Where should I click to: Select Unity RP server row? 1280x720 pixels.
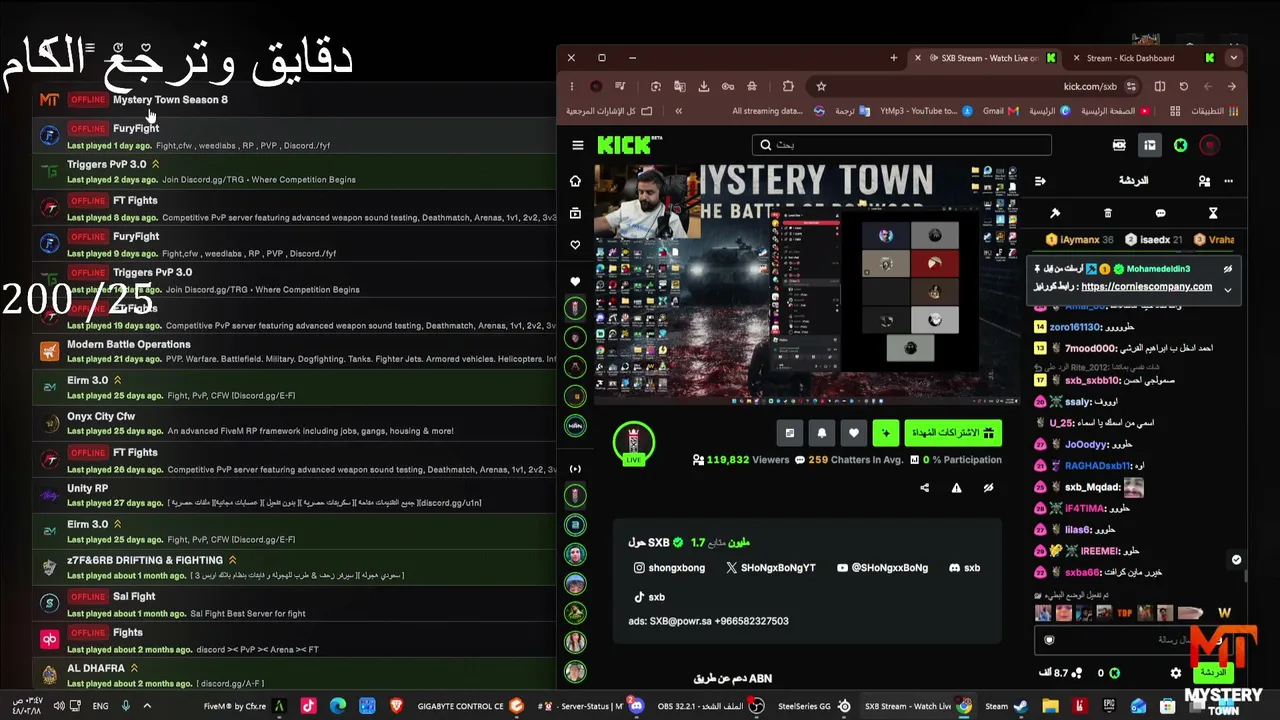coord(295,495)
